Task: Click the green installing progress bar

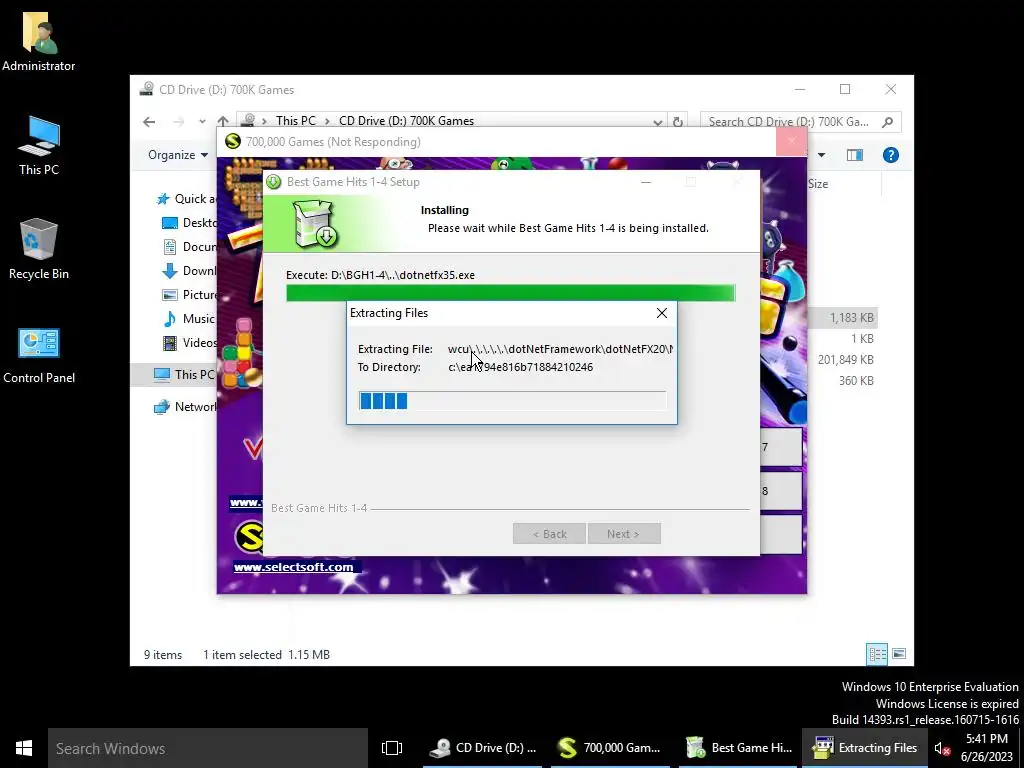Action: pos(511,293)
